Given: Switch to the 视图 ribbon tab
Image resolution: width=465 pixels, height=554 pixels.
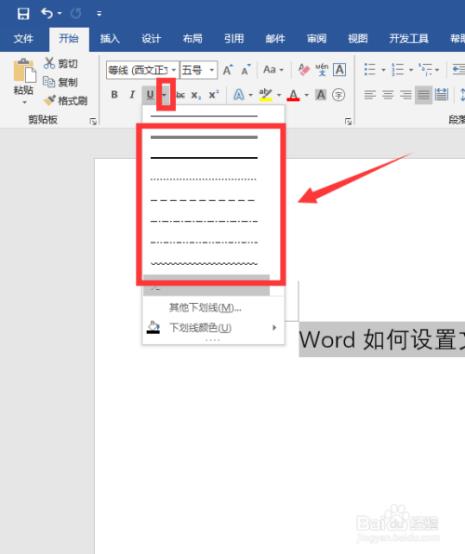Looking at the screenshot, I should pyautogui.click(x=358, y=39).
